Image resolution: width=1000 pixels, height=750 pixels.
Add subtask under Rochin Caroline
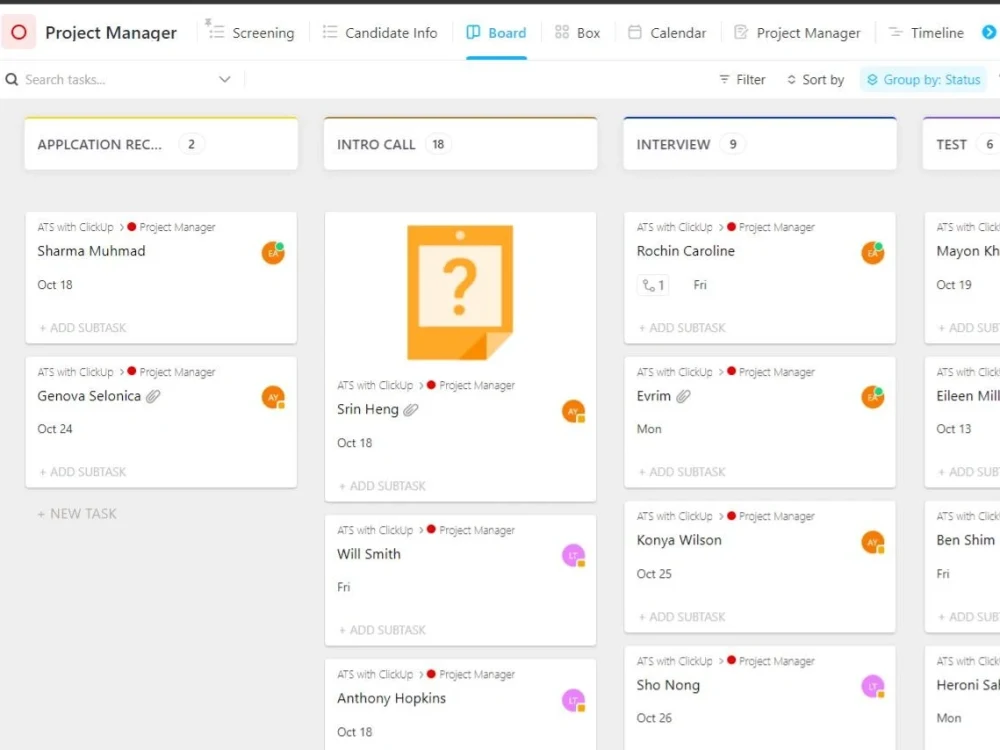click(682, 328)
